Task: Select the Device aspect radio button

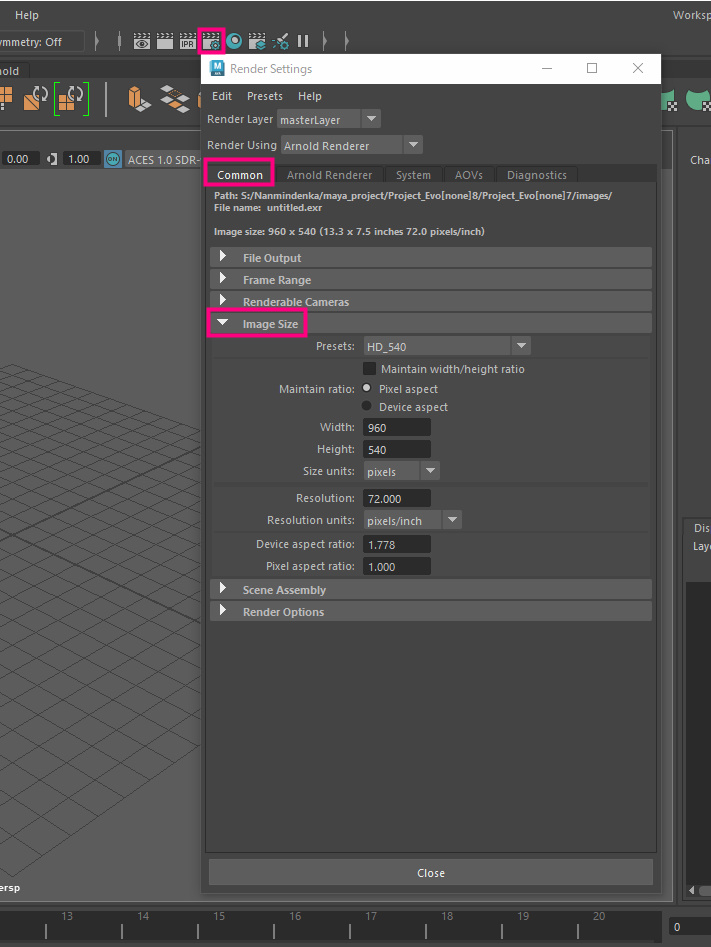Action: pos(367,406)
